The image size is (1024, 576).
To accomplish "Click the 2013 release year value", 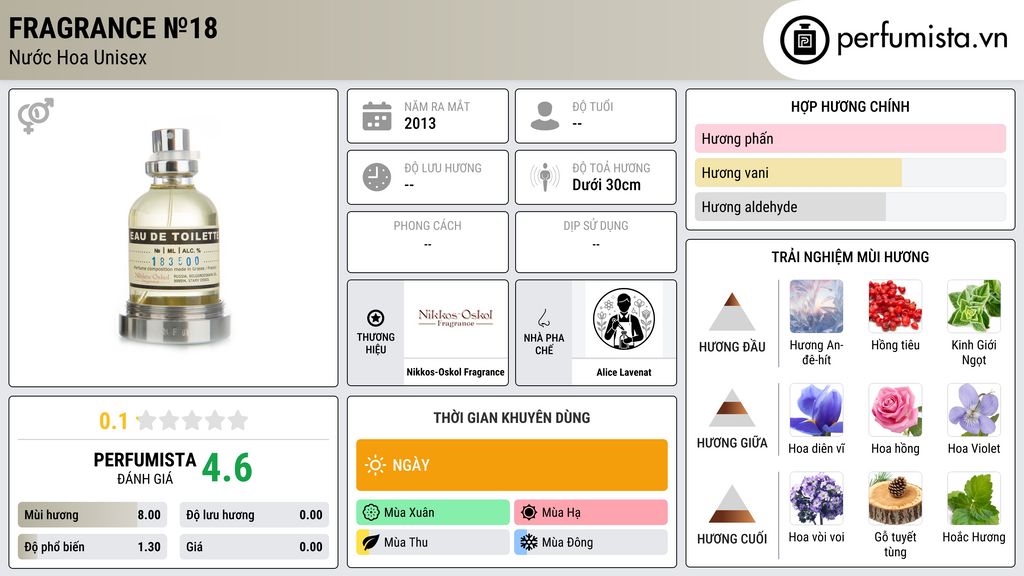I will coord(420,123).
